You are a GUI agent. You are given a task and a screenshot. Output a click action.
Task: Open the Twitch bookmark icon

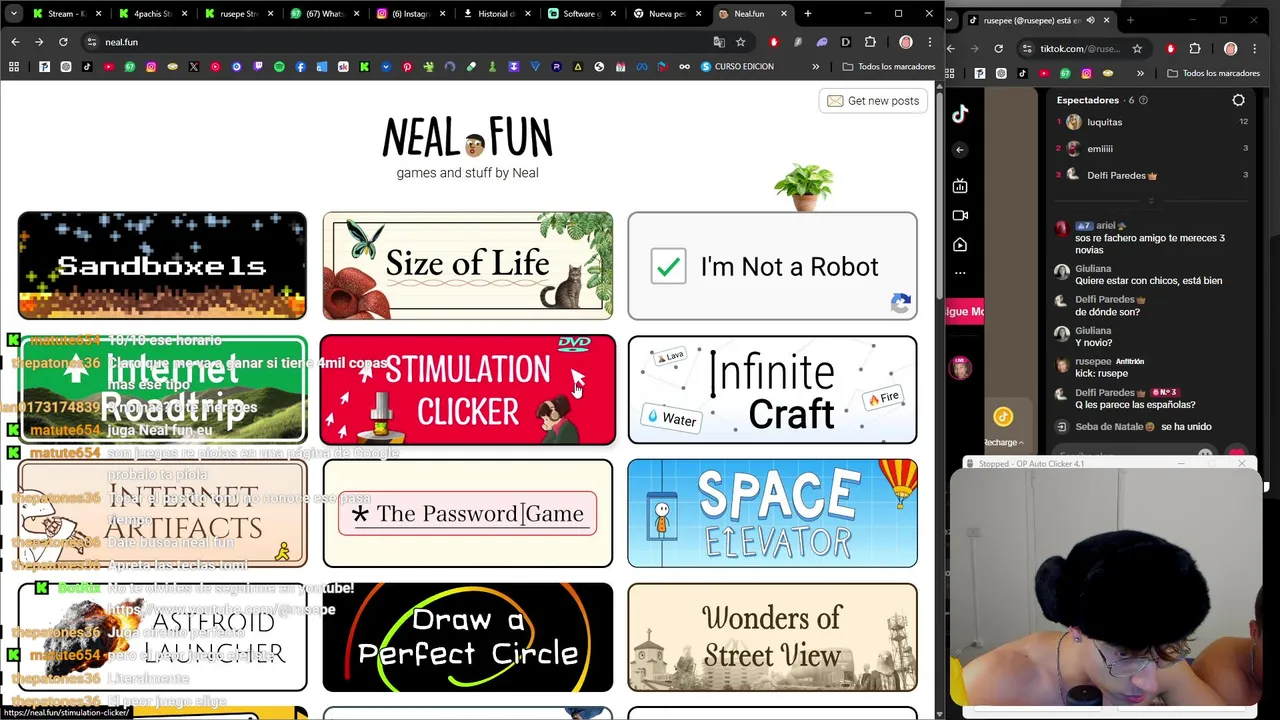[x=258, y=67]
